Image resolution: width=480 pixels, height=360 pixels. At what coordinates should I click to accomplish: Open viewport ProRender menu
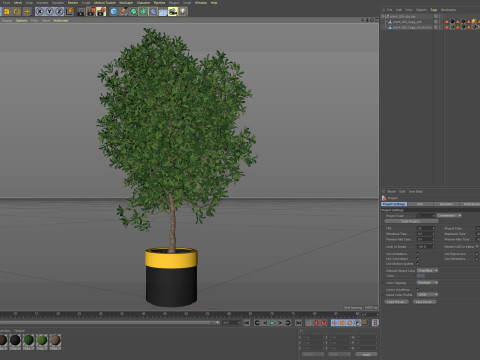click(61, 20)
